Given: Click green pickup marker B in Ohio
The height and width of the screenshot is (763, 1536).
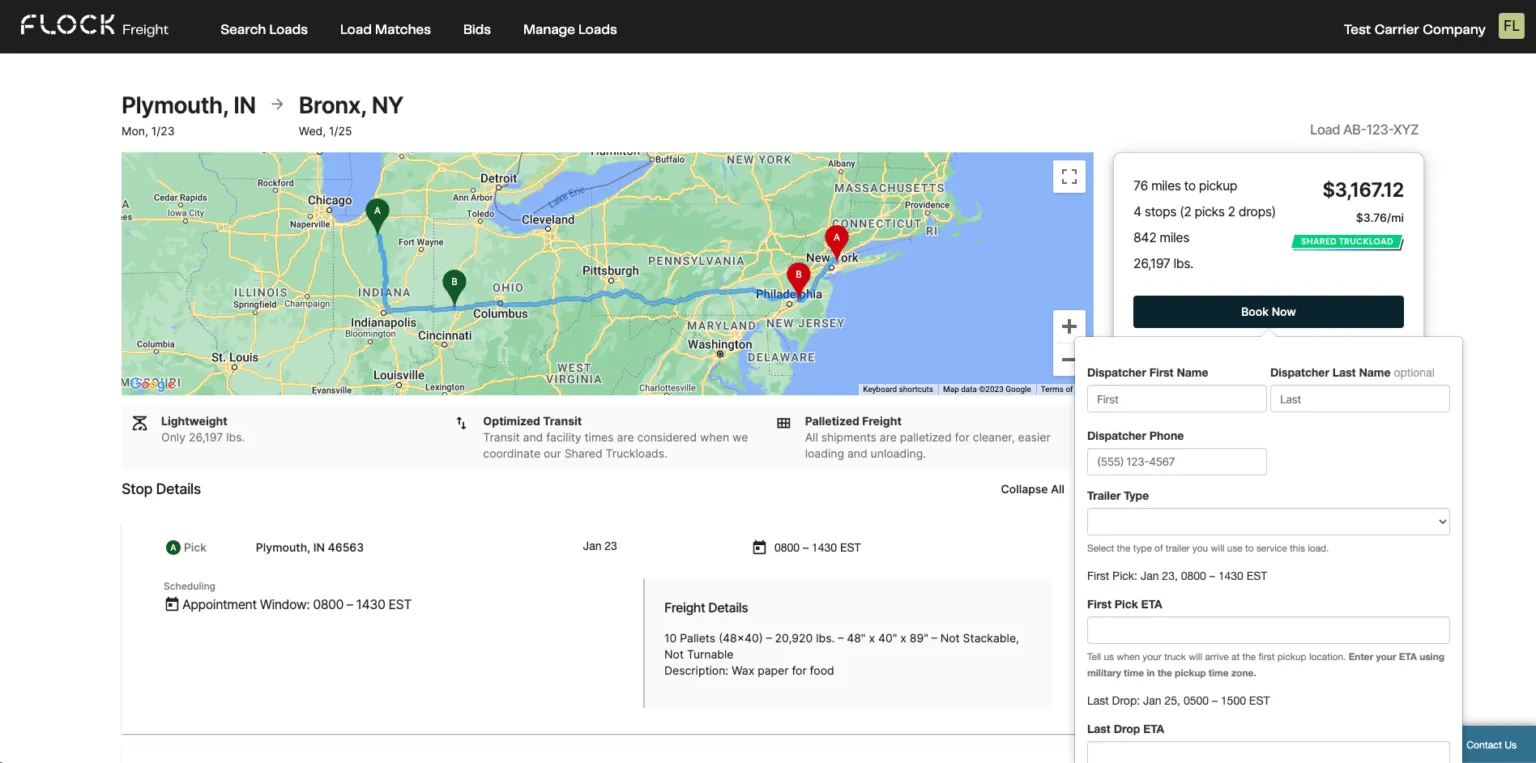Looking at the screenshot, I should (x=454, y=286).
